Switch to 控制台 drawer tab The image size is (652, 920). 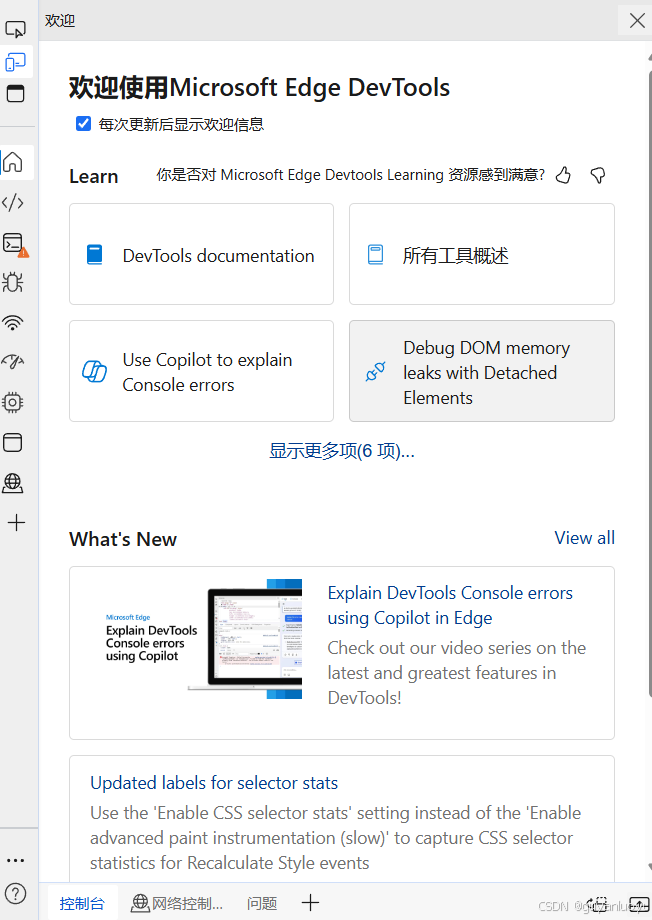(x=82, y=903)
